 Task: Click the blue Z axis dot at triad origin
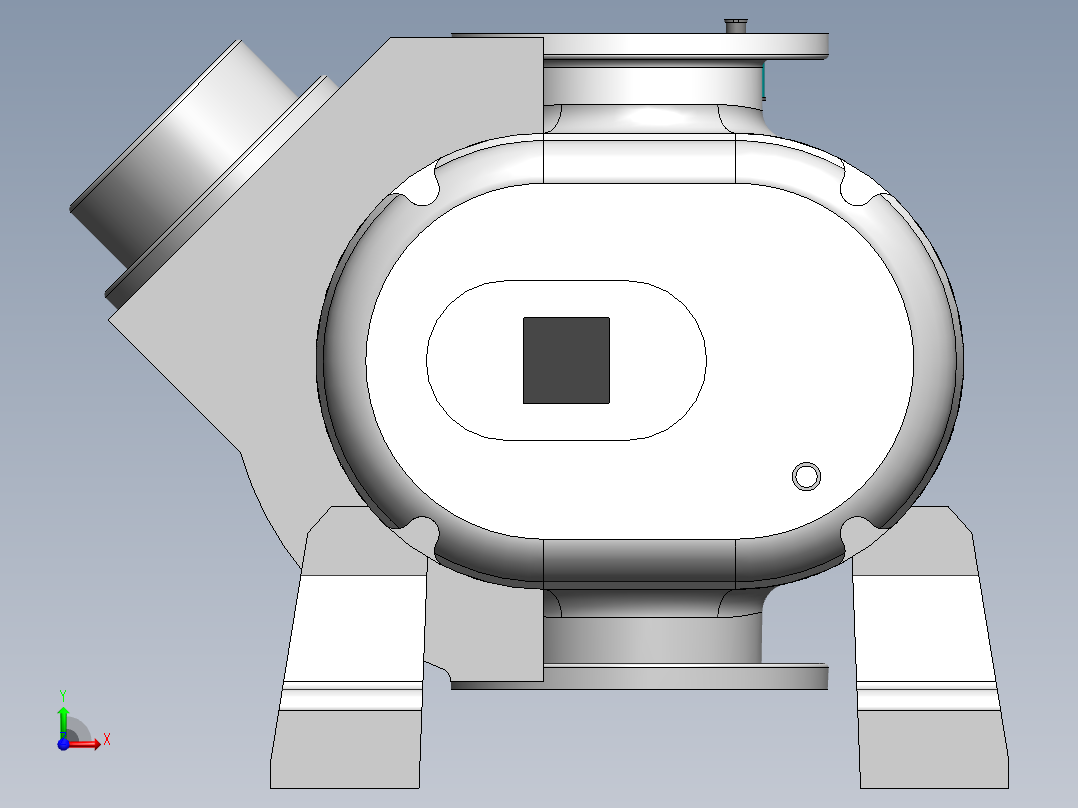(x=63, y=744)
